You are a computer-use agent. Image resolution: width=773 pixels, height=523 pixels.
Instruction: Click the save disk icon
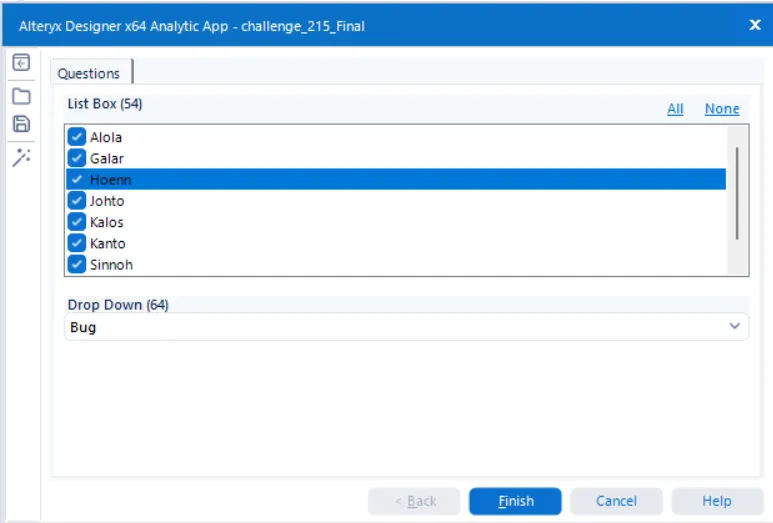pyautogui.click(x=21, y=124)
